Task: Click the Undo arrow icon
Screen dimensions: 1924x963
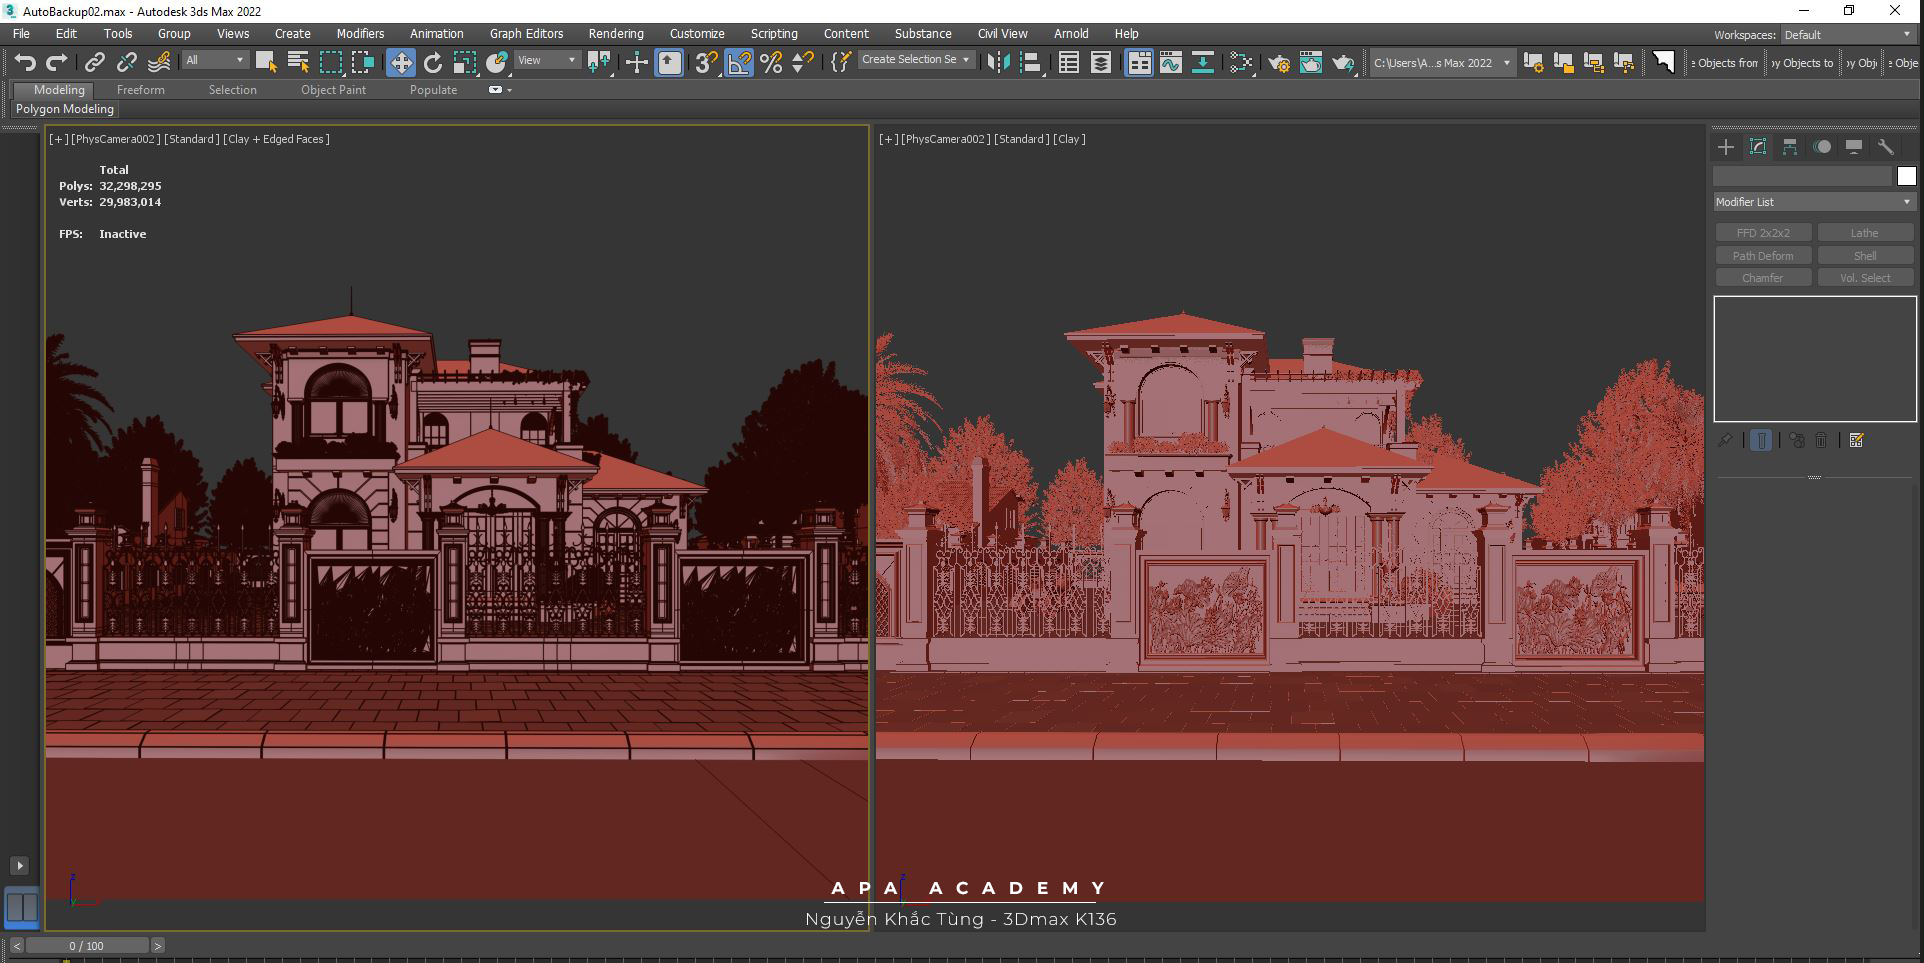Action: [25, 63]
